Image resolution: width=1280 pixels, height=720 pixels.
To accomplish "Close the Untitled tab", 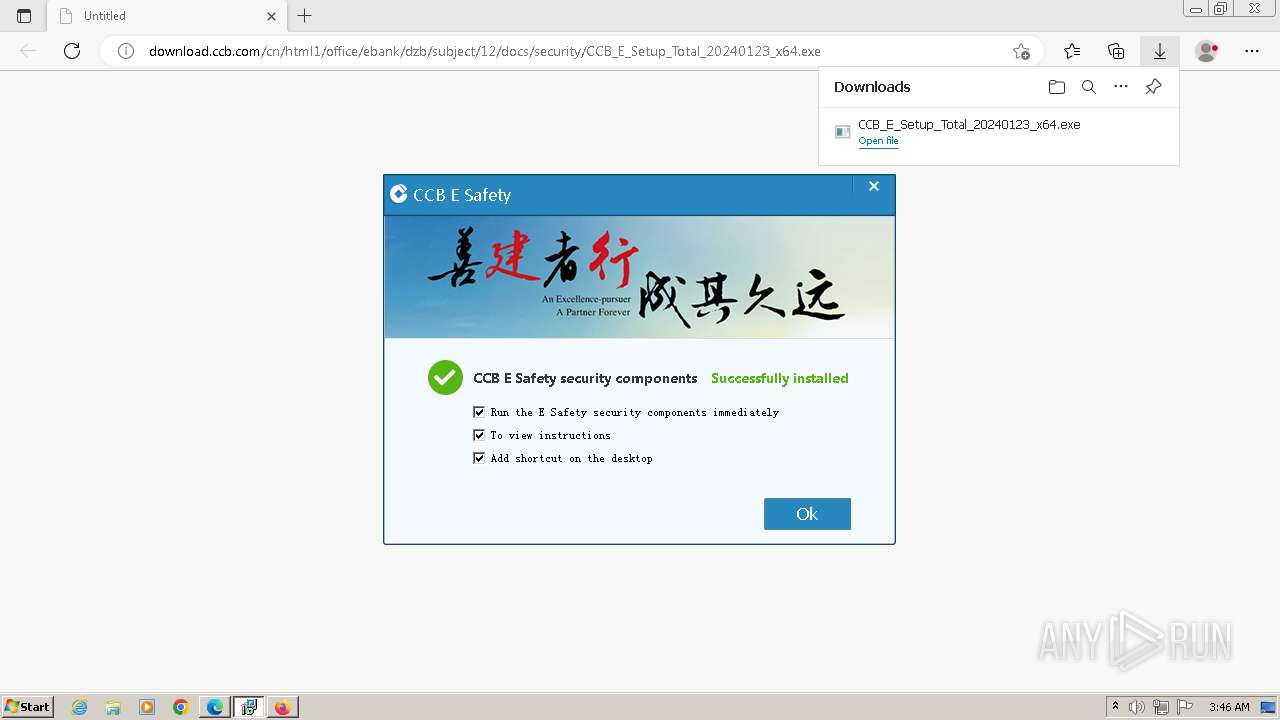I will (272, 16).
